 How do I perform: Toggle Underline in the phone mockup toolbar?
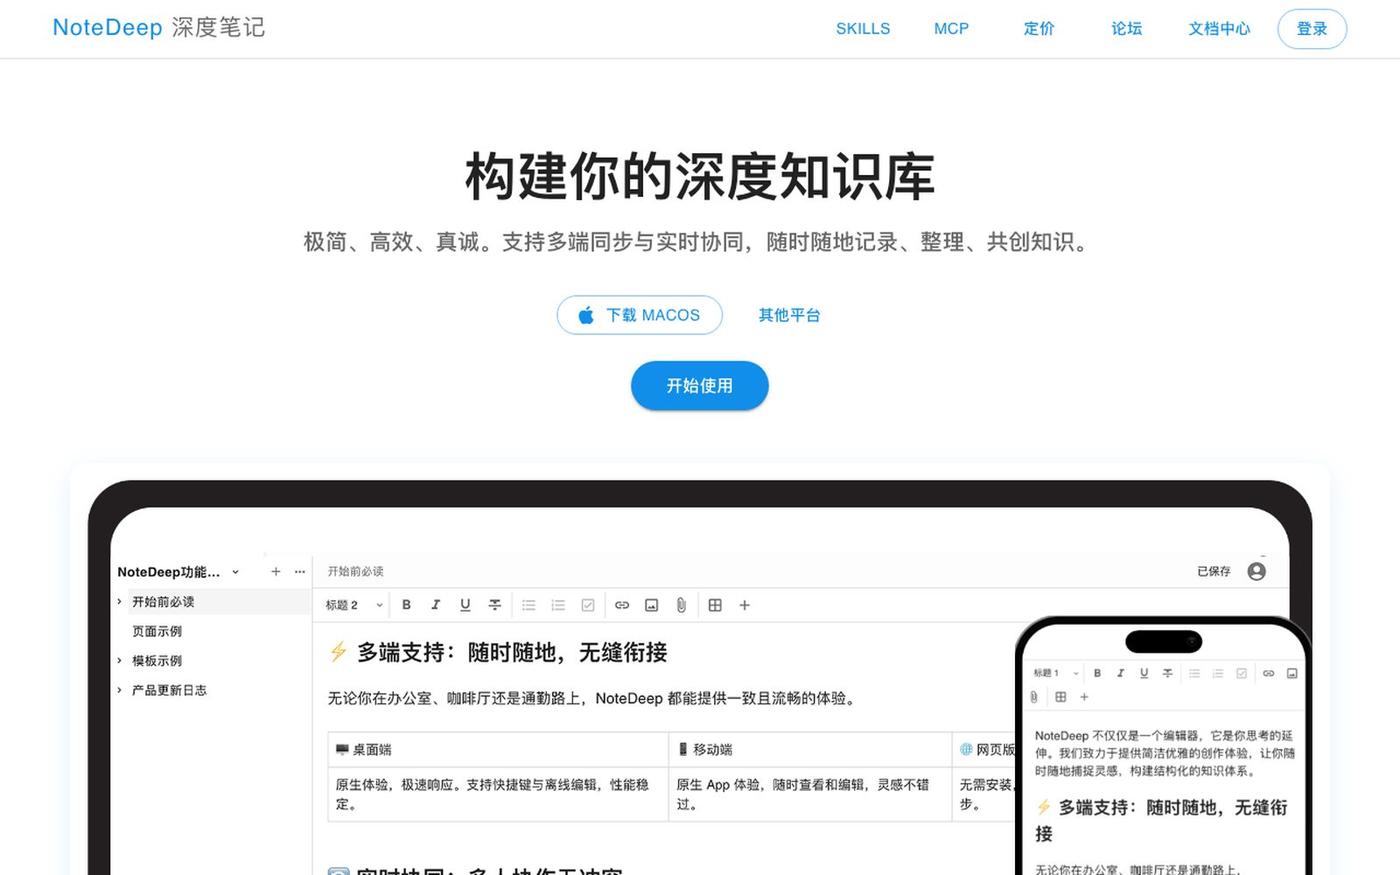click(1144, 673)
